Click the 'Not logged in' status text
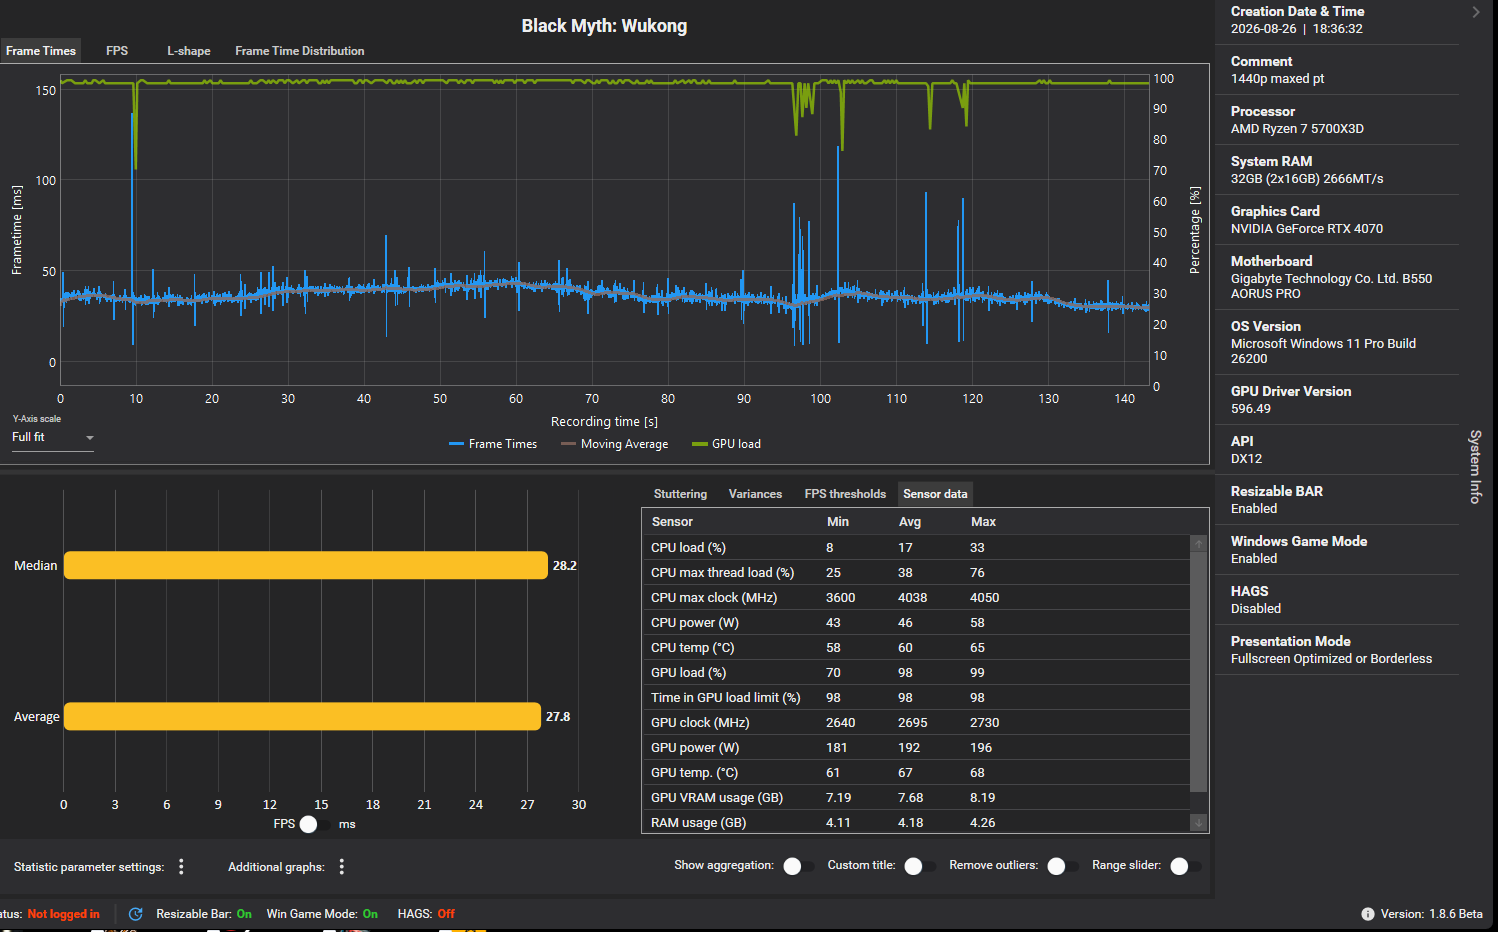This screenshot has width=1498, height=932. tap(64, 914)
